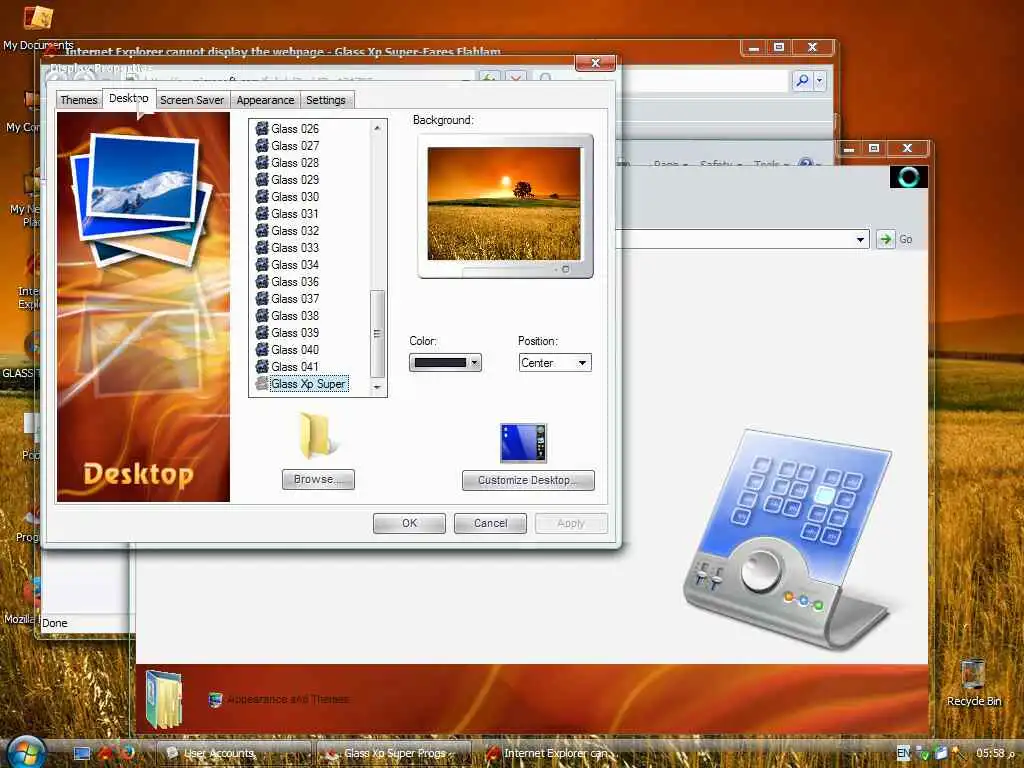Image resolution: width=1024 pixels, height=768 pixels.
Task: Choose Glass 040 background
Action: [x=295, y=349]
